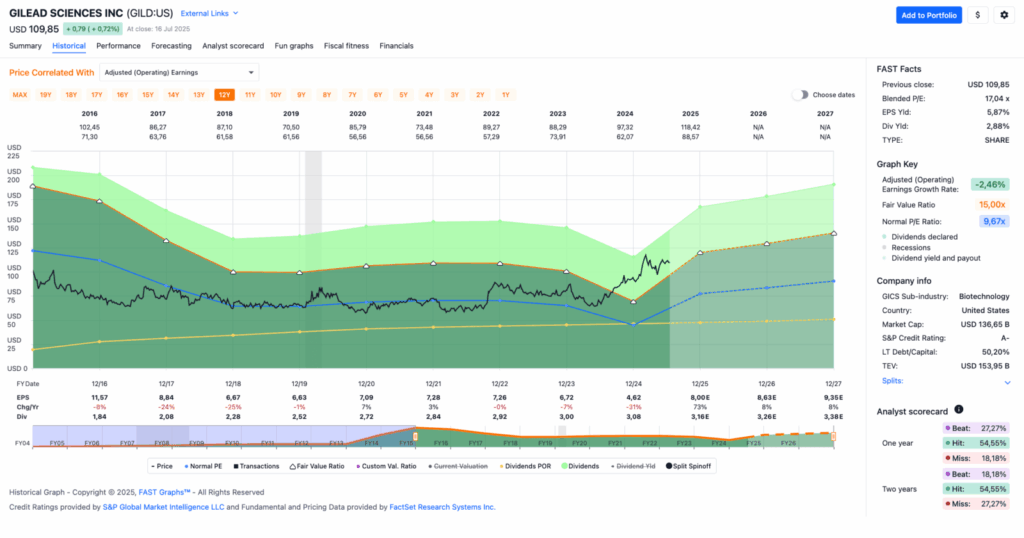Open the Analyst scorecard tab
Viewport: 1024px width, 538px height.
(x=233, y=46)
